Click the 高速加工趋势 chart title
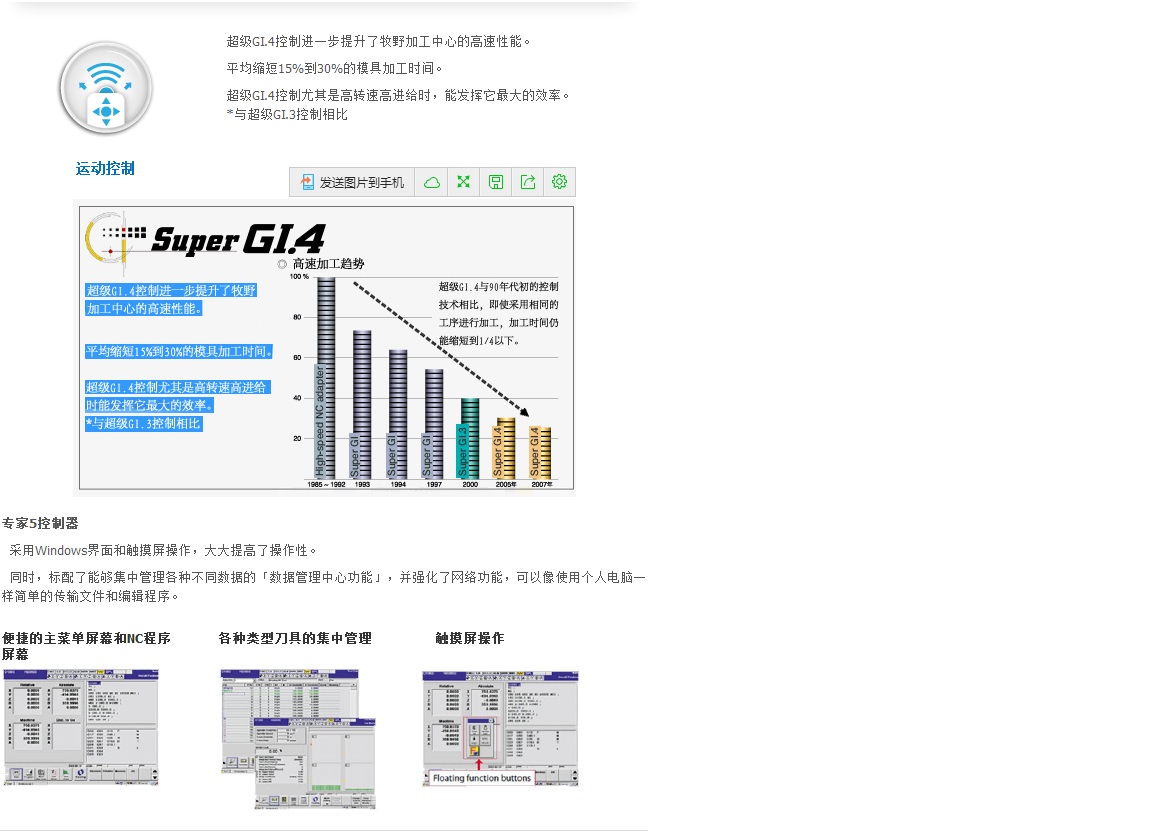Image resolution: width=1152 pixels, height=831 pixels. point(328,264)
